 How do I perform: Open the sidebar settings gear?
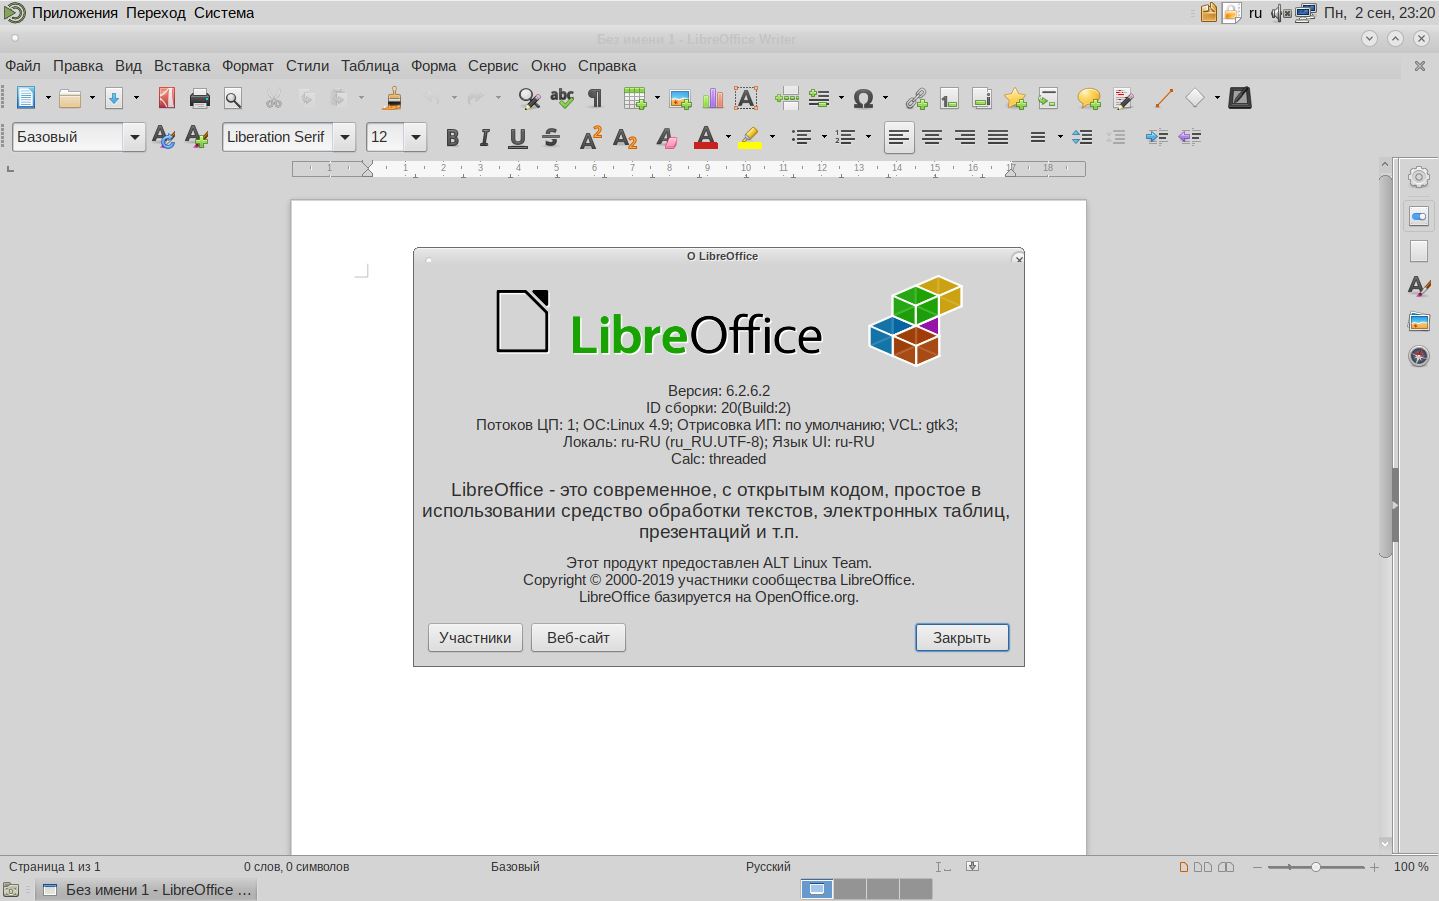coord(1419,177)
